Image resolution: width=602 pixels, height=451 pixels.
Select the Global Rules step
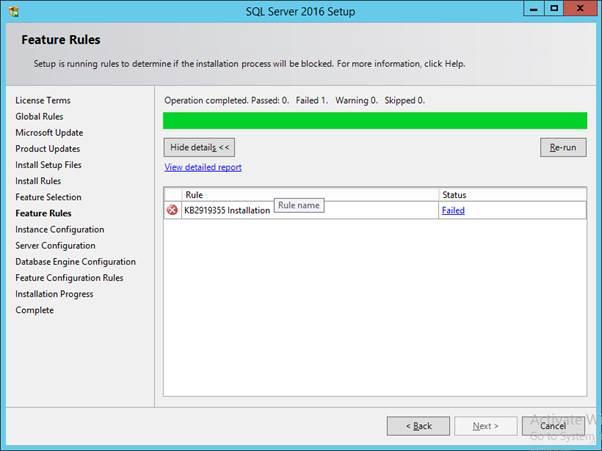(x=39, y=117)
